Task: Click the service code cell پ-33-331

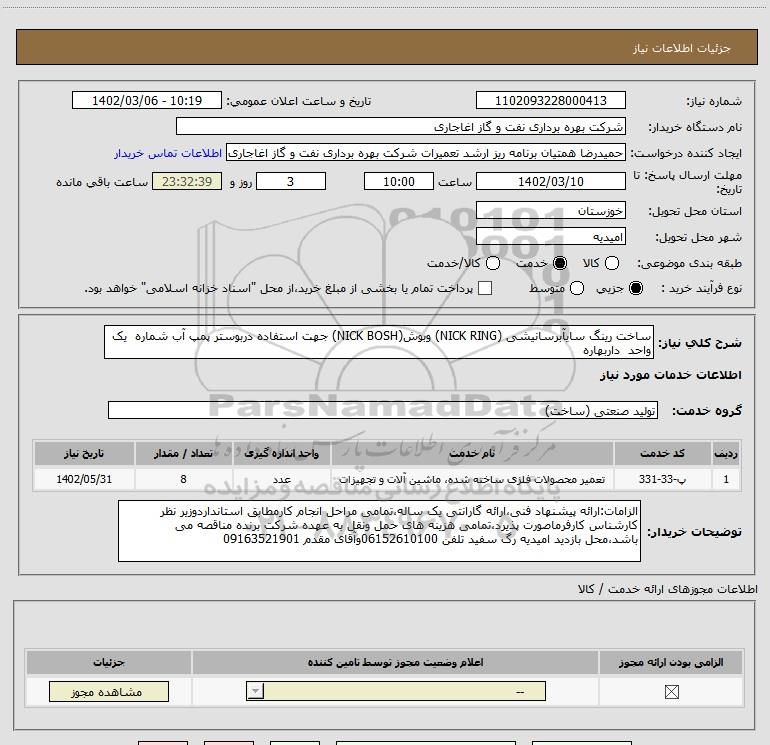Action: (662, 479)
